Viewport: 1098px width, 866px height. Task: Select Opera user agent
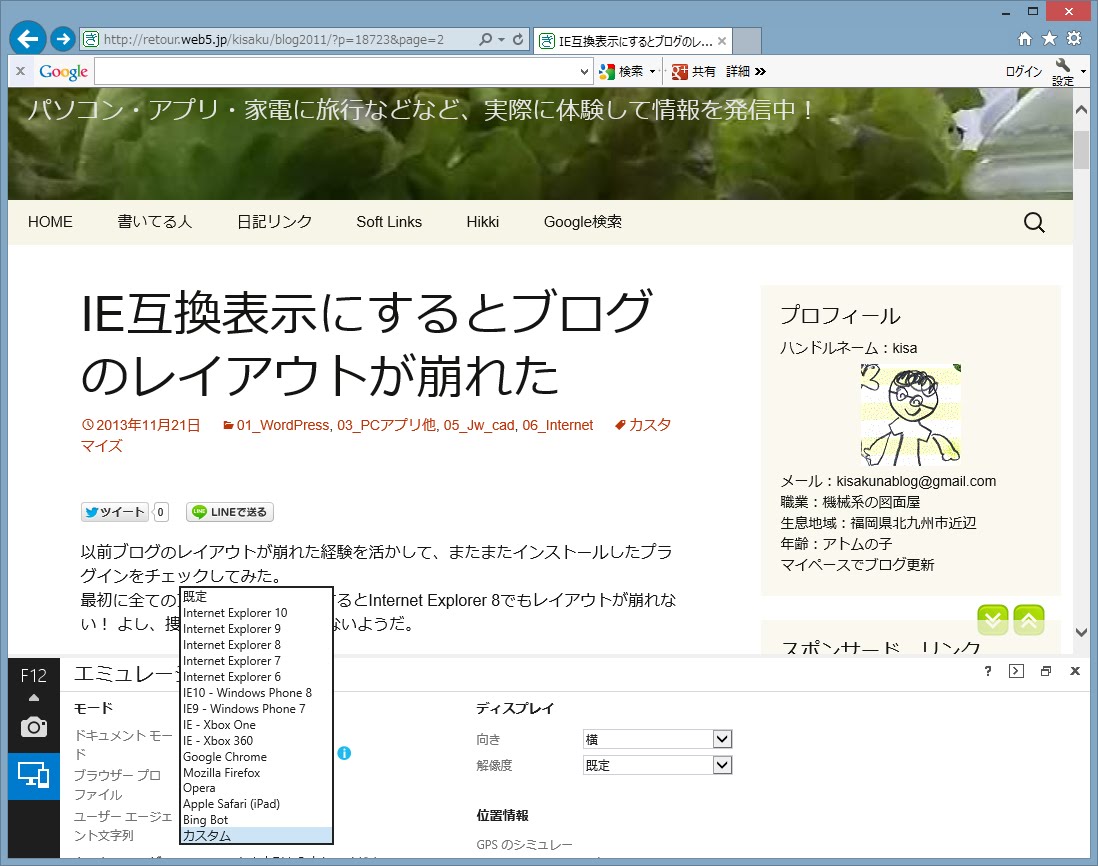click(x=256, y=788)
